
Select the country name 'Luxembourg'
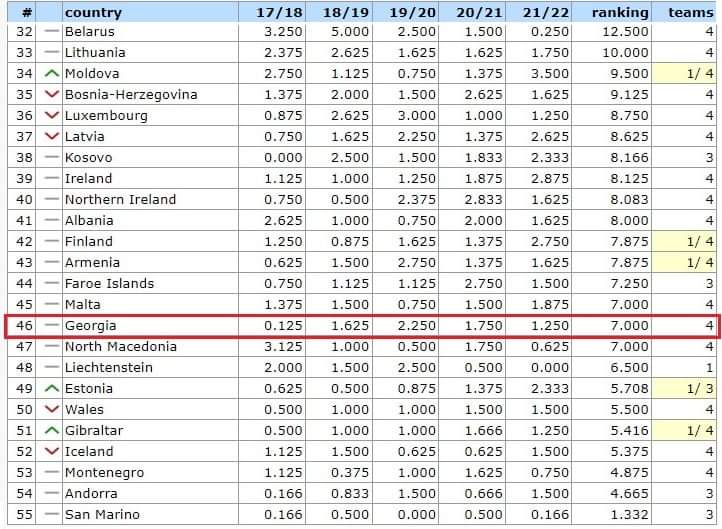pos(106,115)
